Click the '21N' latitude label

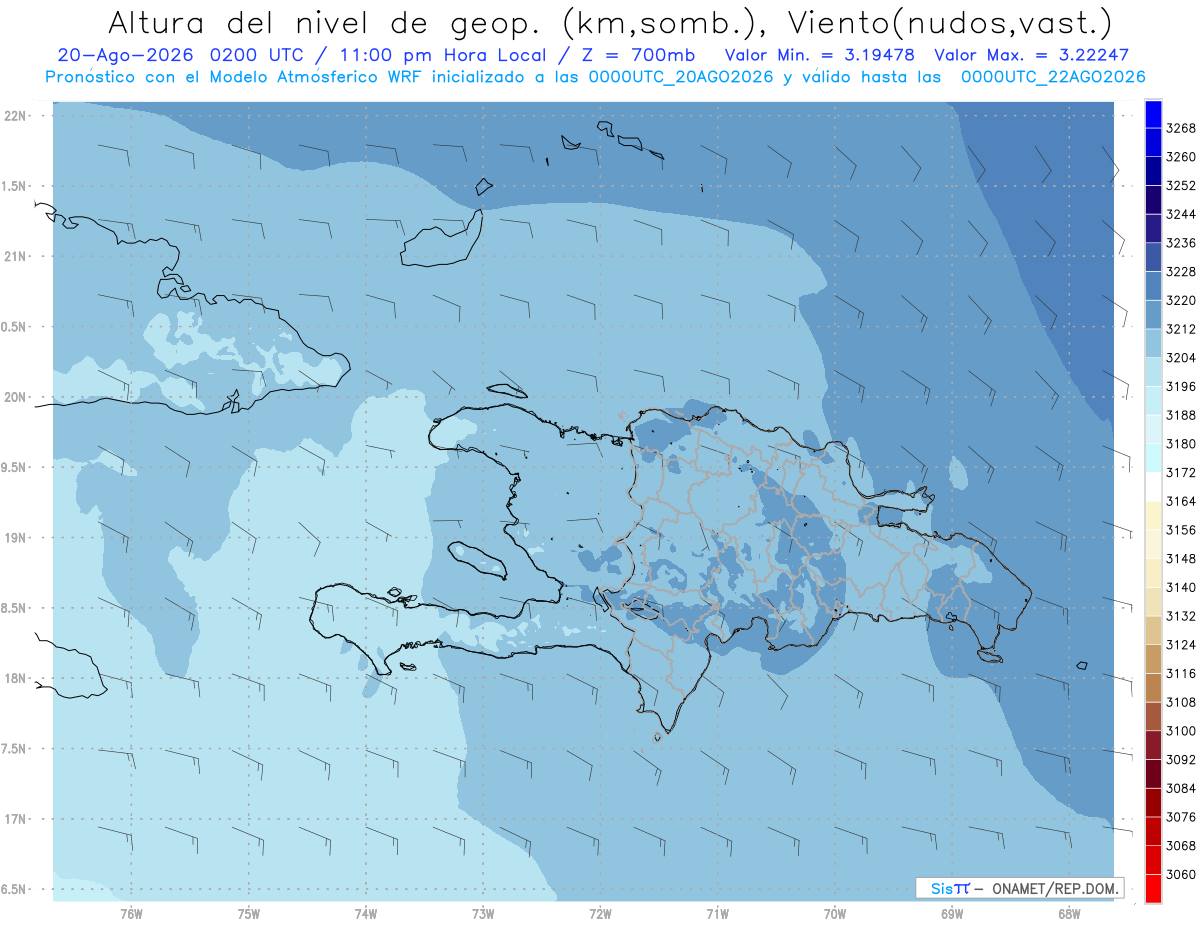click(16, 257)
